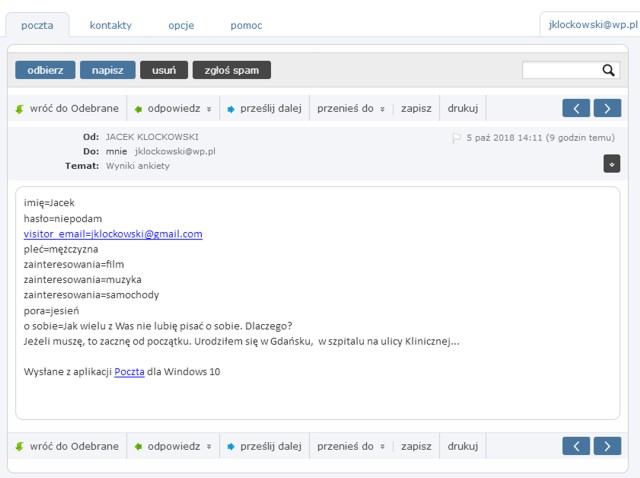The image size is (640, 478).
Task: Click 'wróć do Odebrane' above the message
Action: point(67,108)
